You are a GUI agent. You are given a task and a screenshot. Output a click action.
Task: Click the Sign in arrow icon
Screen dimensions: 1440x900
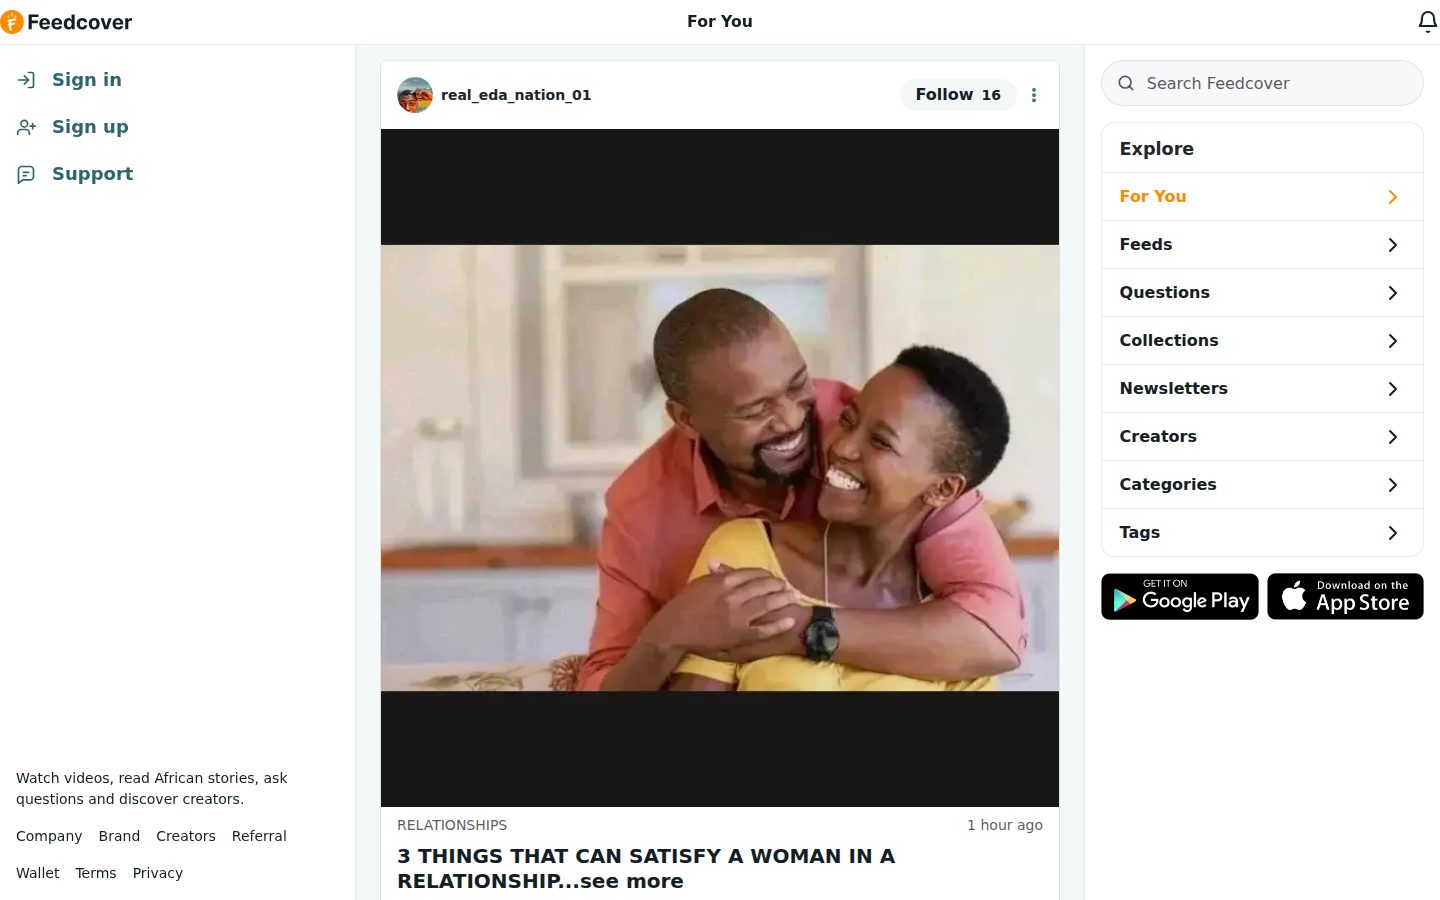(26, 80)
